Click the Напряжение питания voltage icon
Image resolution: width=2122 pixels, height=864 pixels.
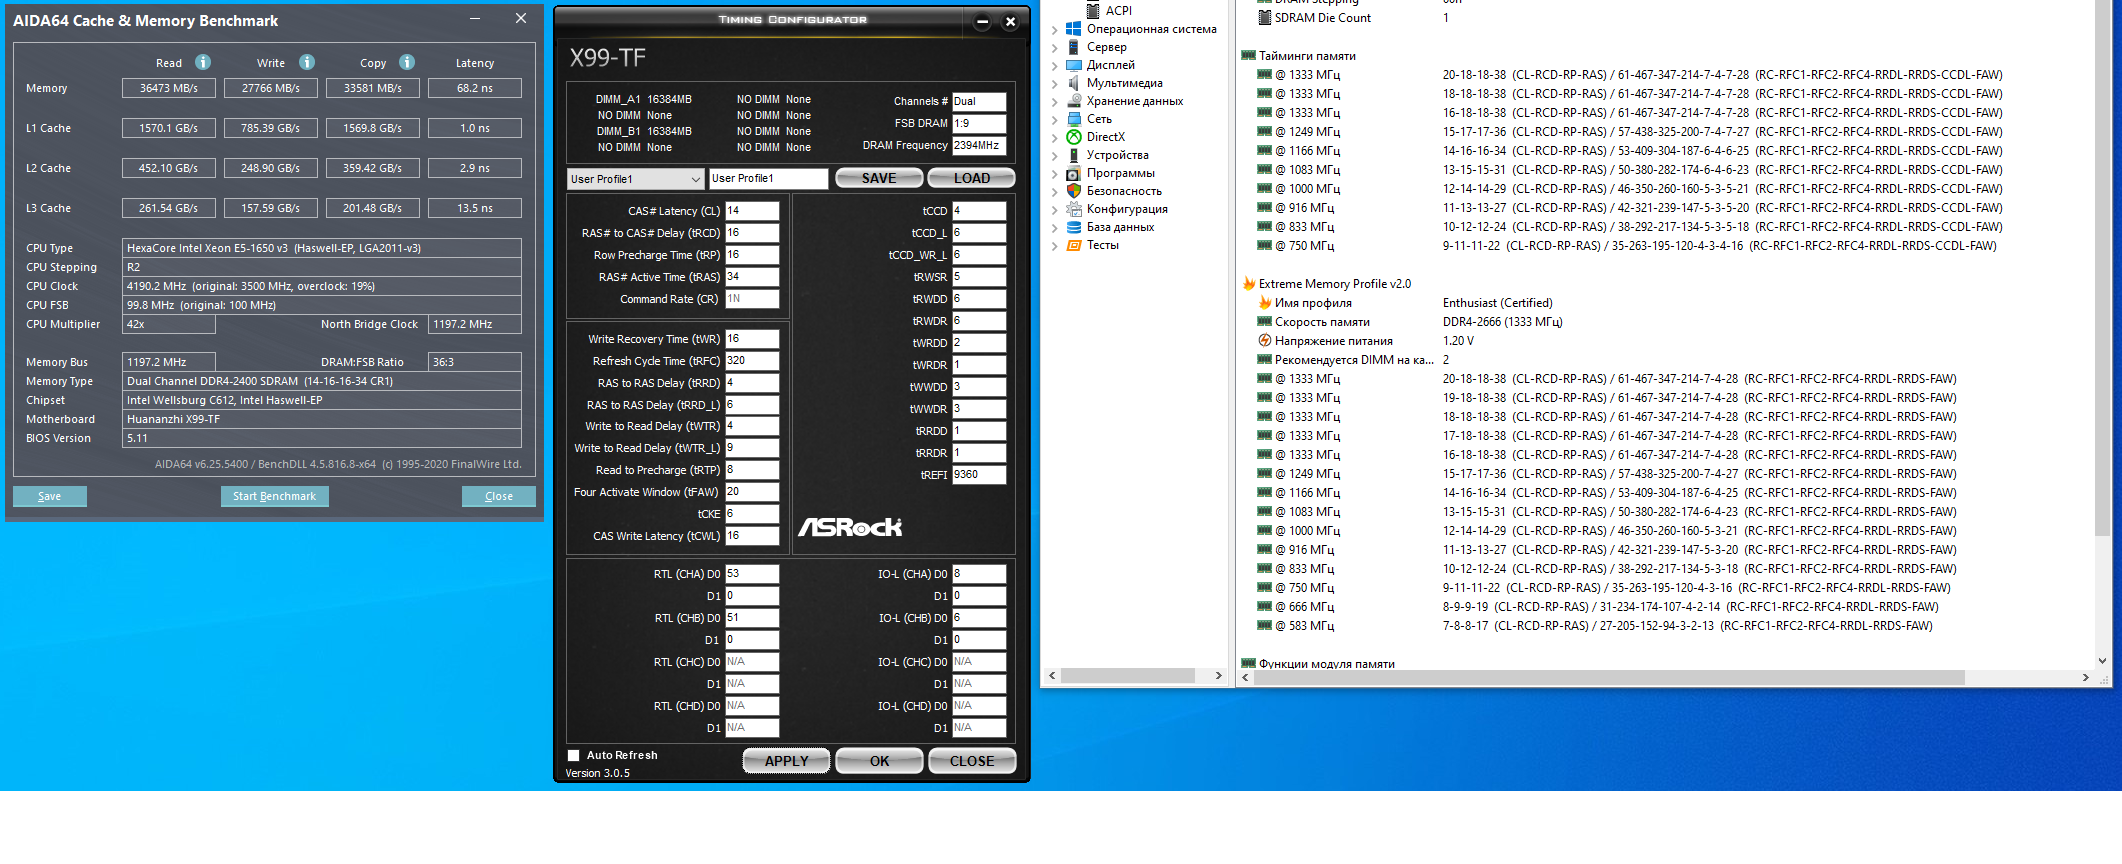(x=1265, y=341)
